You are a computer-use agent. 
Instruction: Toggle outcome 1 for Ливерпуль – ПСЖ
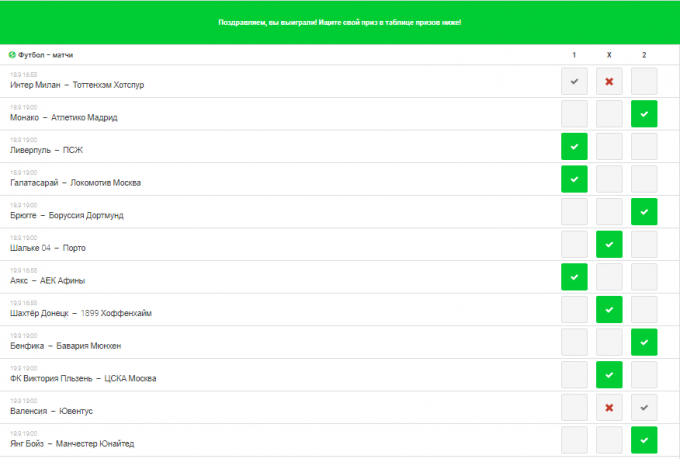pos(574,146)
